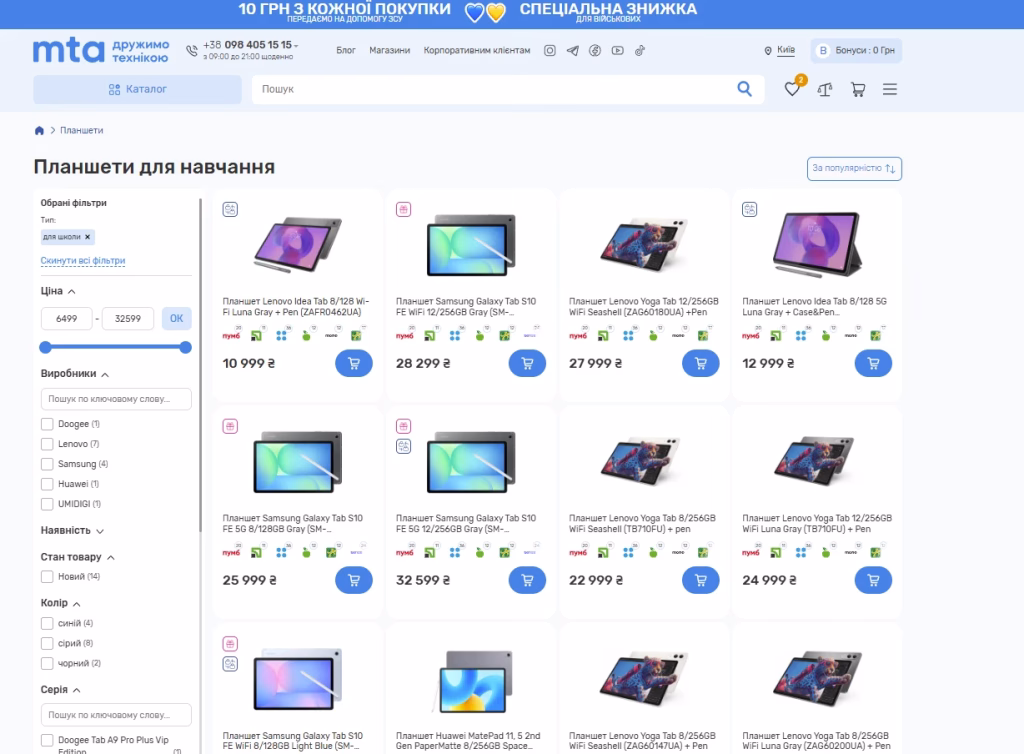Click gift badge on 28 299 ₴ Samsung card
Viewport: 1024px width, 754px height.
click(x=404, y=210)
